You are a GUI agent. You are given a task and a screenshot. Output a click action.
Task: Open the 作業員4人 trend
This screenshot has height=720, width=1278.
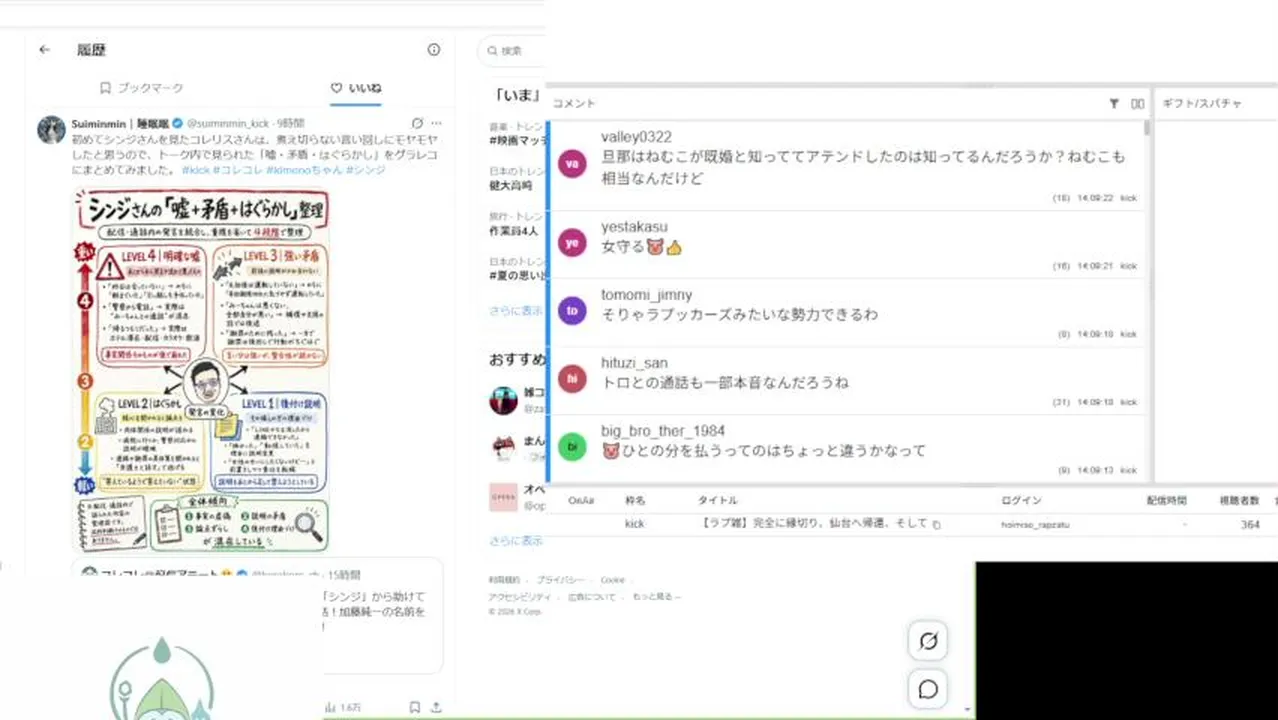pos(514,230)
